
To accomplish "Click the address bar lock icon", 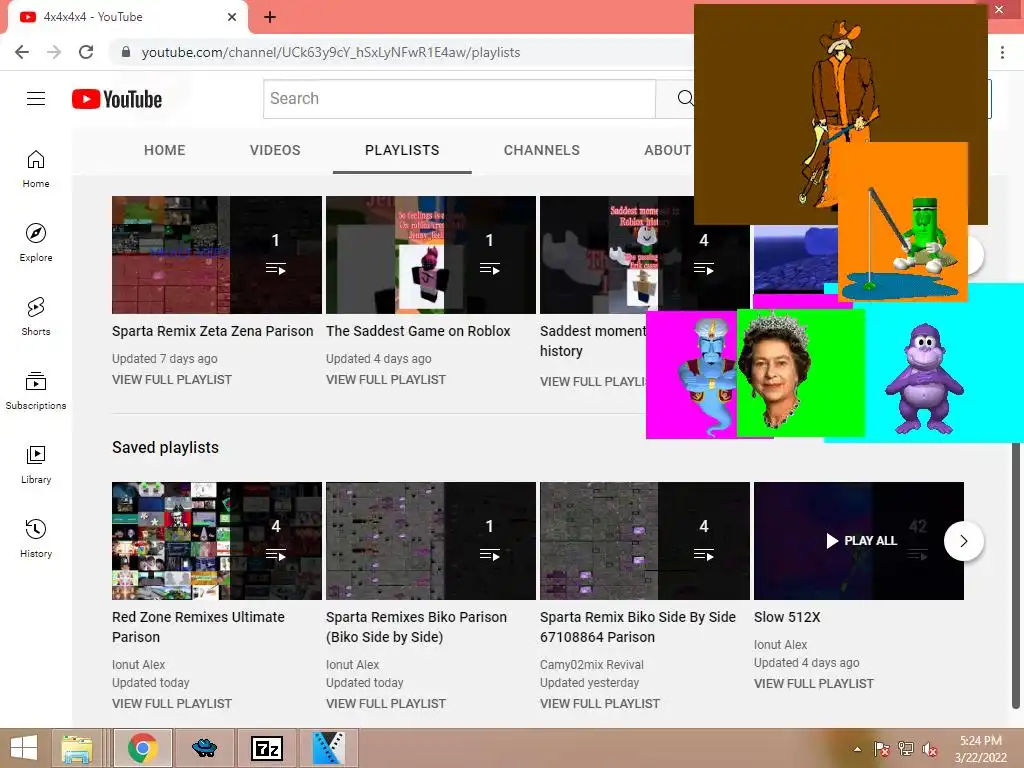I will 126,52.
